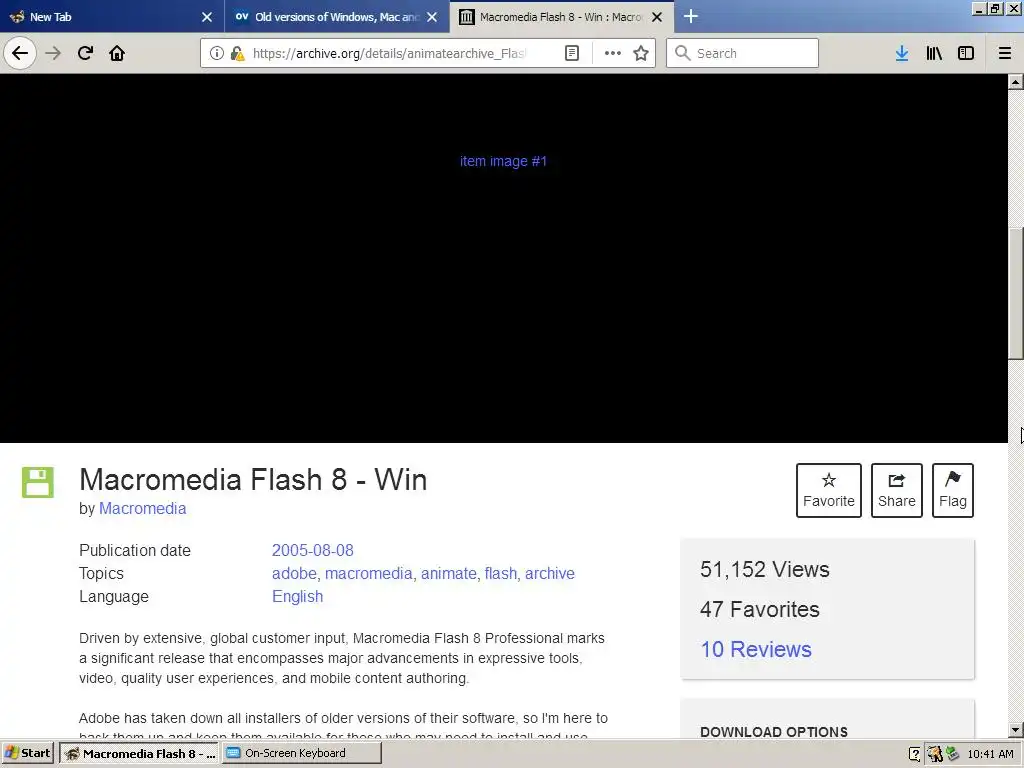This screenshot has height=768, width=1024.
Task: Toggle reader view in address bar
Action: pyautogui.click(x=571, y=53)
